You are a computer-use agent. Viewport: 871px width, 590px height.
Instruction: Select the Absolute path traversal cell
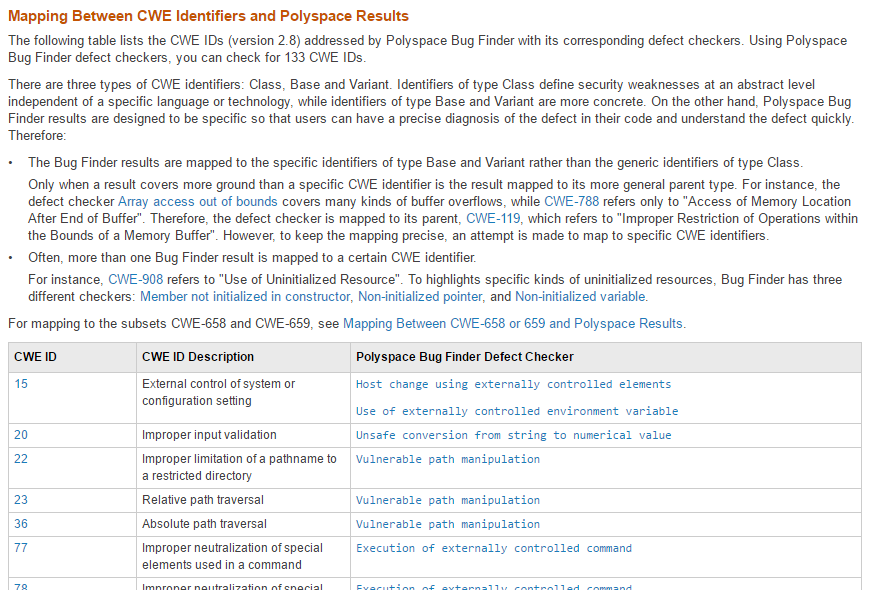[x=243, y=524]
